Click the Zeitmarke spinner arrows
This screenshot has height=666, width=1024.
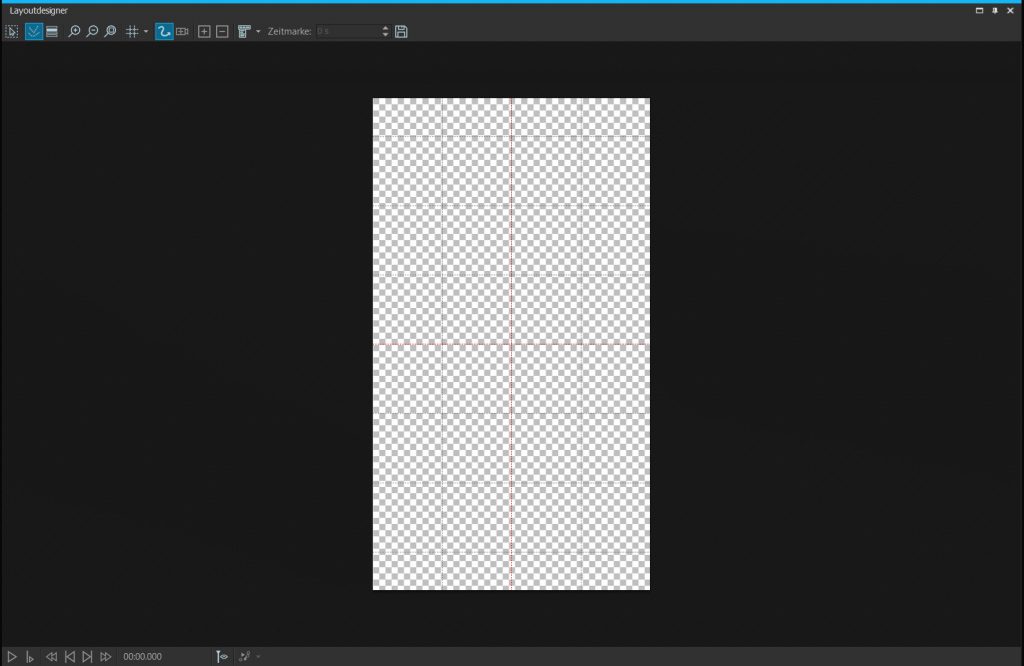[x=385, y=32]
